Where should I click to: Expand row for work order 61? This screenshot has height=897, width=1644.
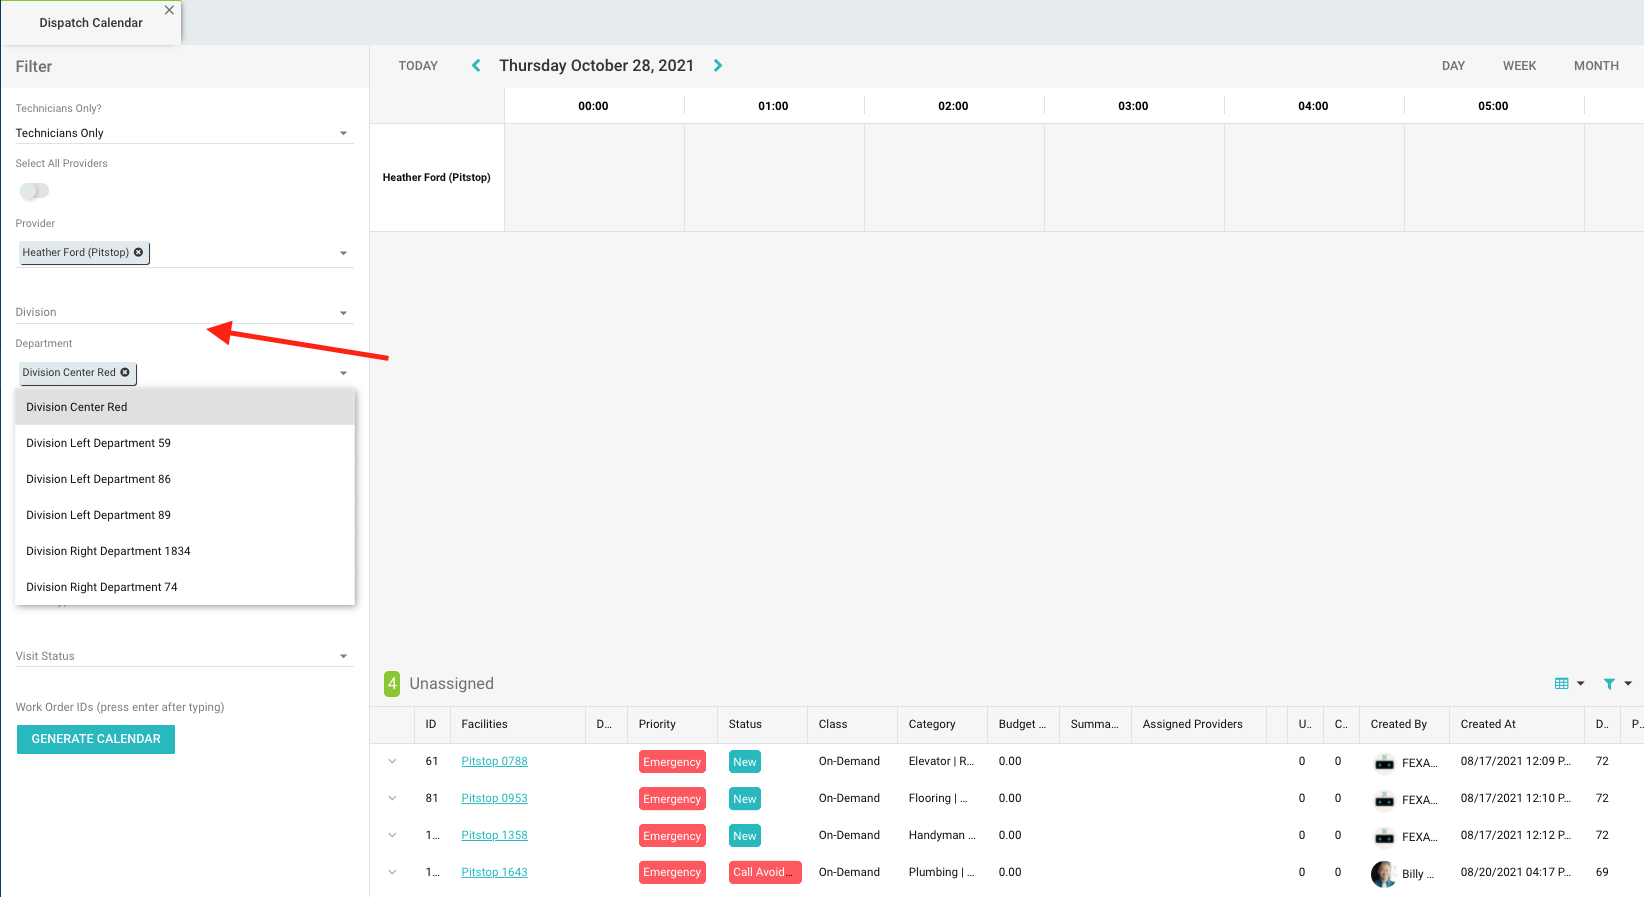click(392, 762)
